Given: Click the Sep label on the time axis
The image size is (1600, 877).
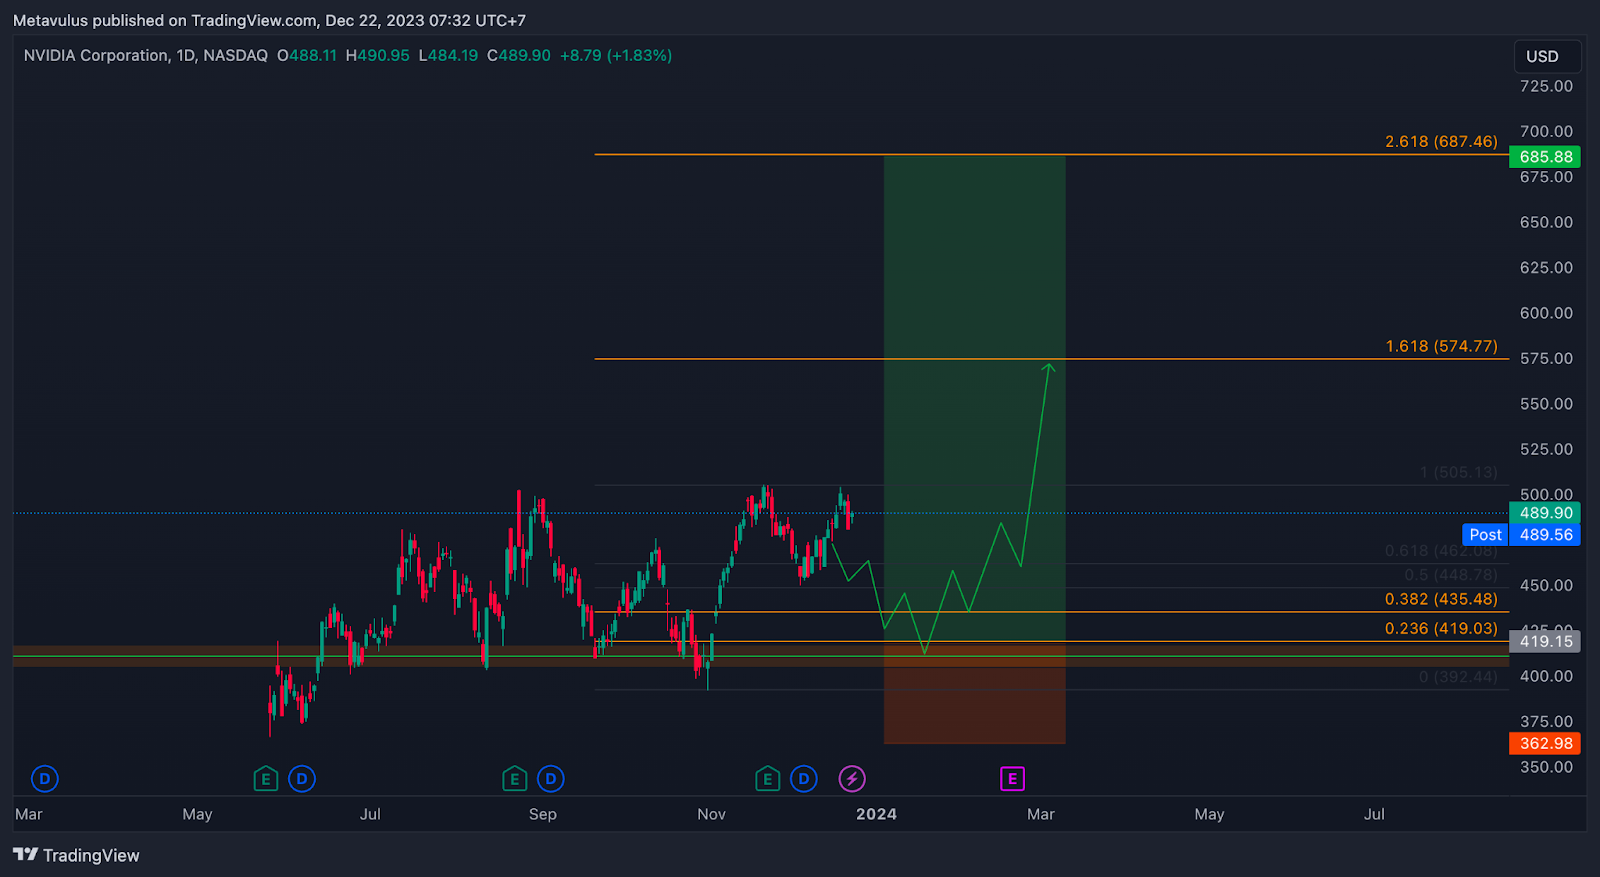Looking at the screenshot, I should 543,814.
